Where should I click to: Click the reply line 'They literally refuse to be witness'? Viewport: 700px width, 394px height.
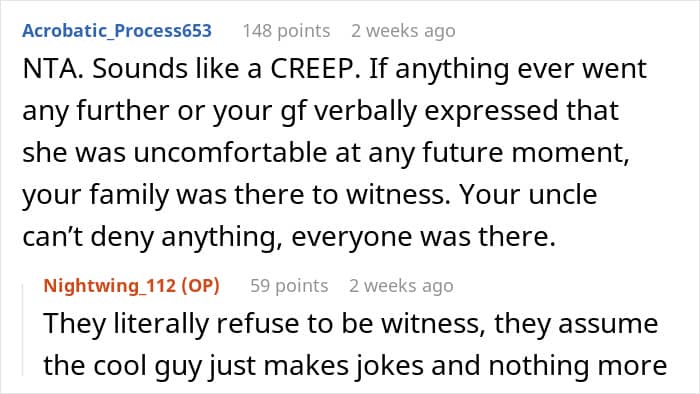click(265, 323)
